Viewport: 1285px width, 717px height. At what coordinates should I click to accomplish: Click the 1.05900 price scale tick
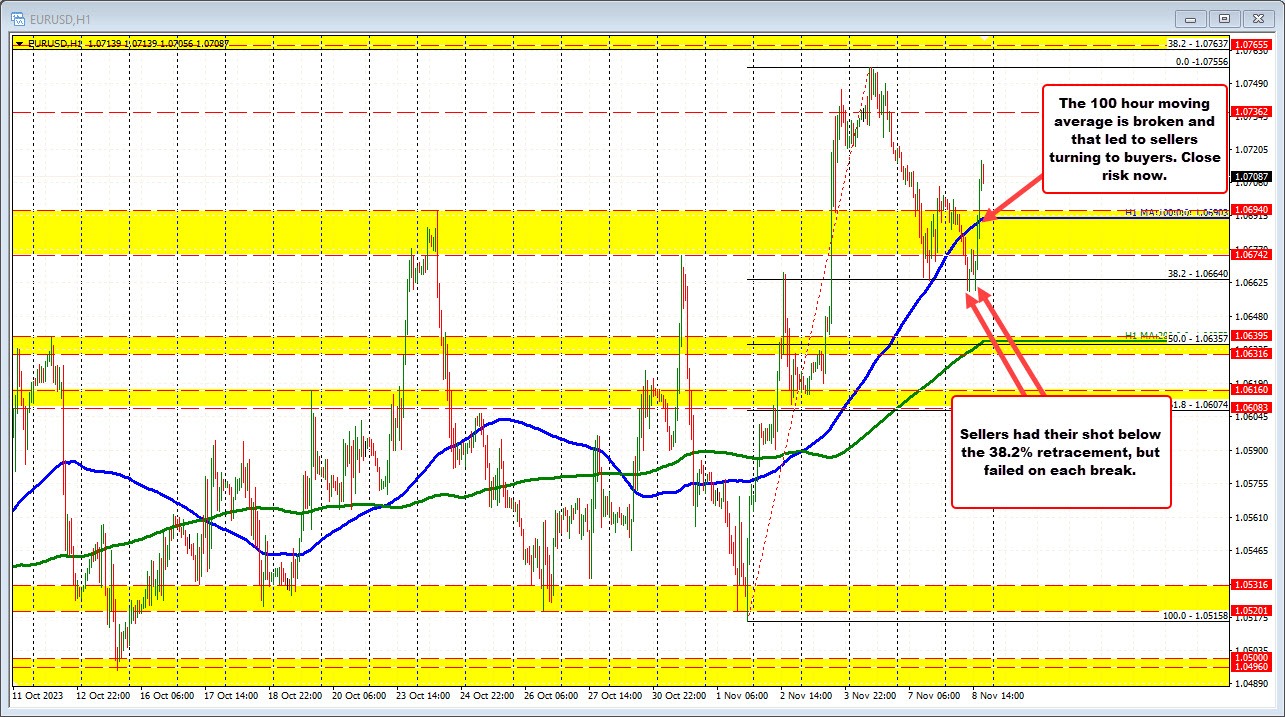point(1252,450)
